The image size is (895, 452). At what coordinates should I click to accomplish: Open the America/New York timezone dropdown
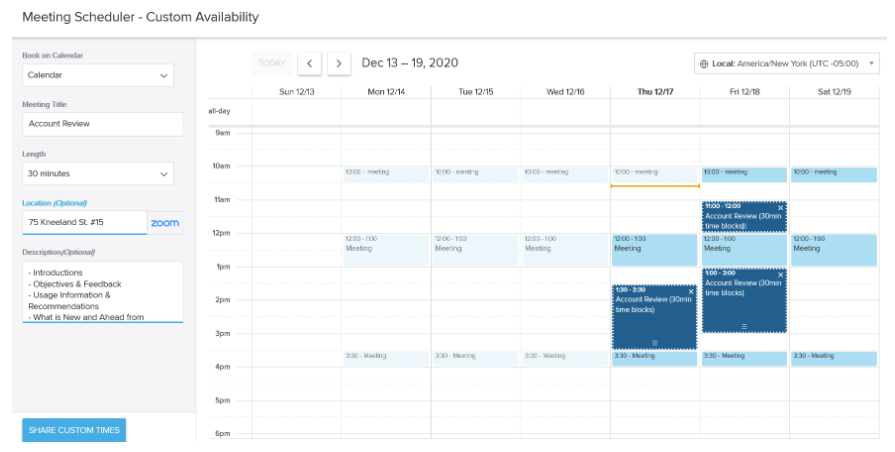click(787, 64)
